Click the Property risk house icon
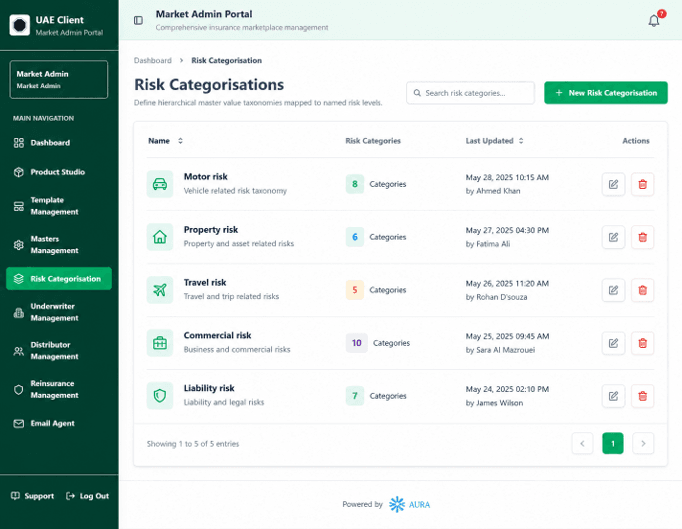Screen dimensions: 682x529 tap(160, 237)
